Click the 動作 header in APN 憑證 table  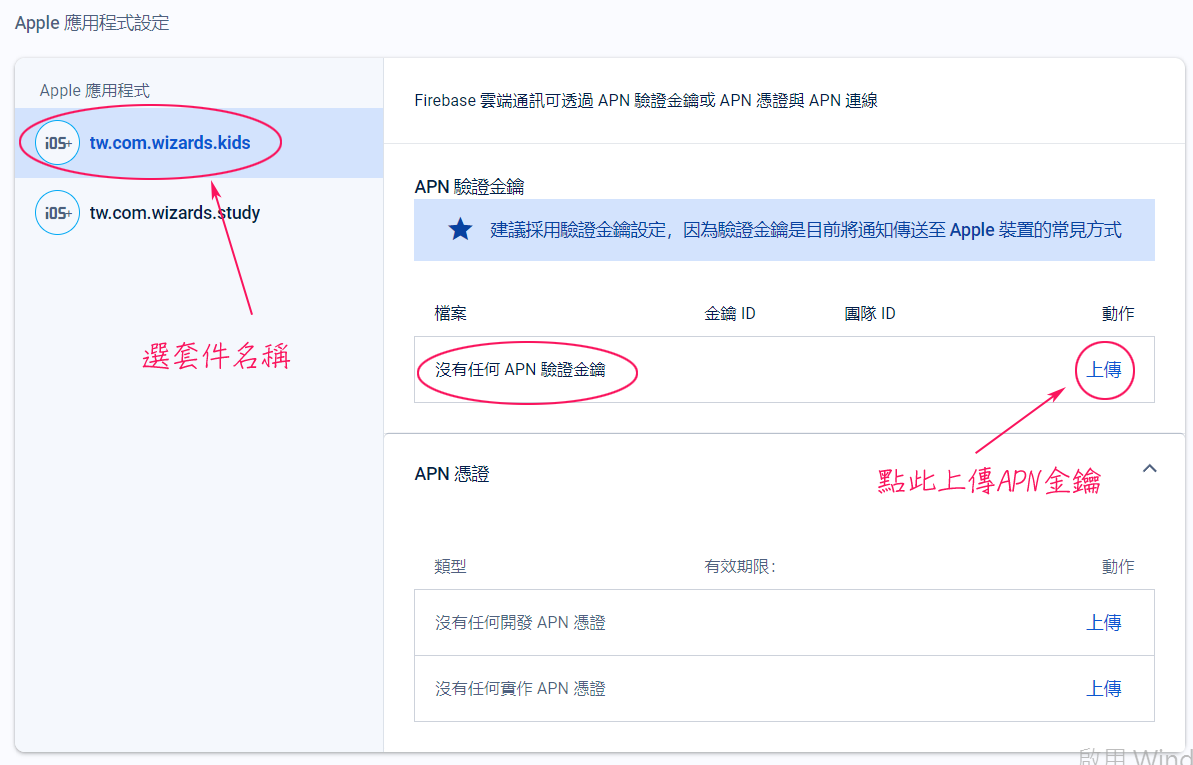(x=1118, y=566)
